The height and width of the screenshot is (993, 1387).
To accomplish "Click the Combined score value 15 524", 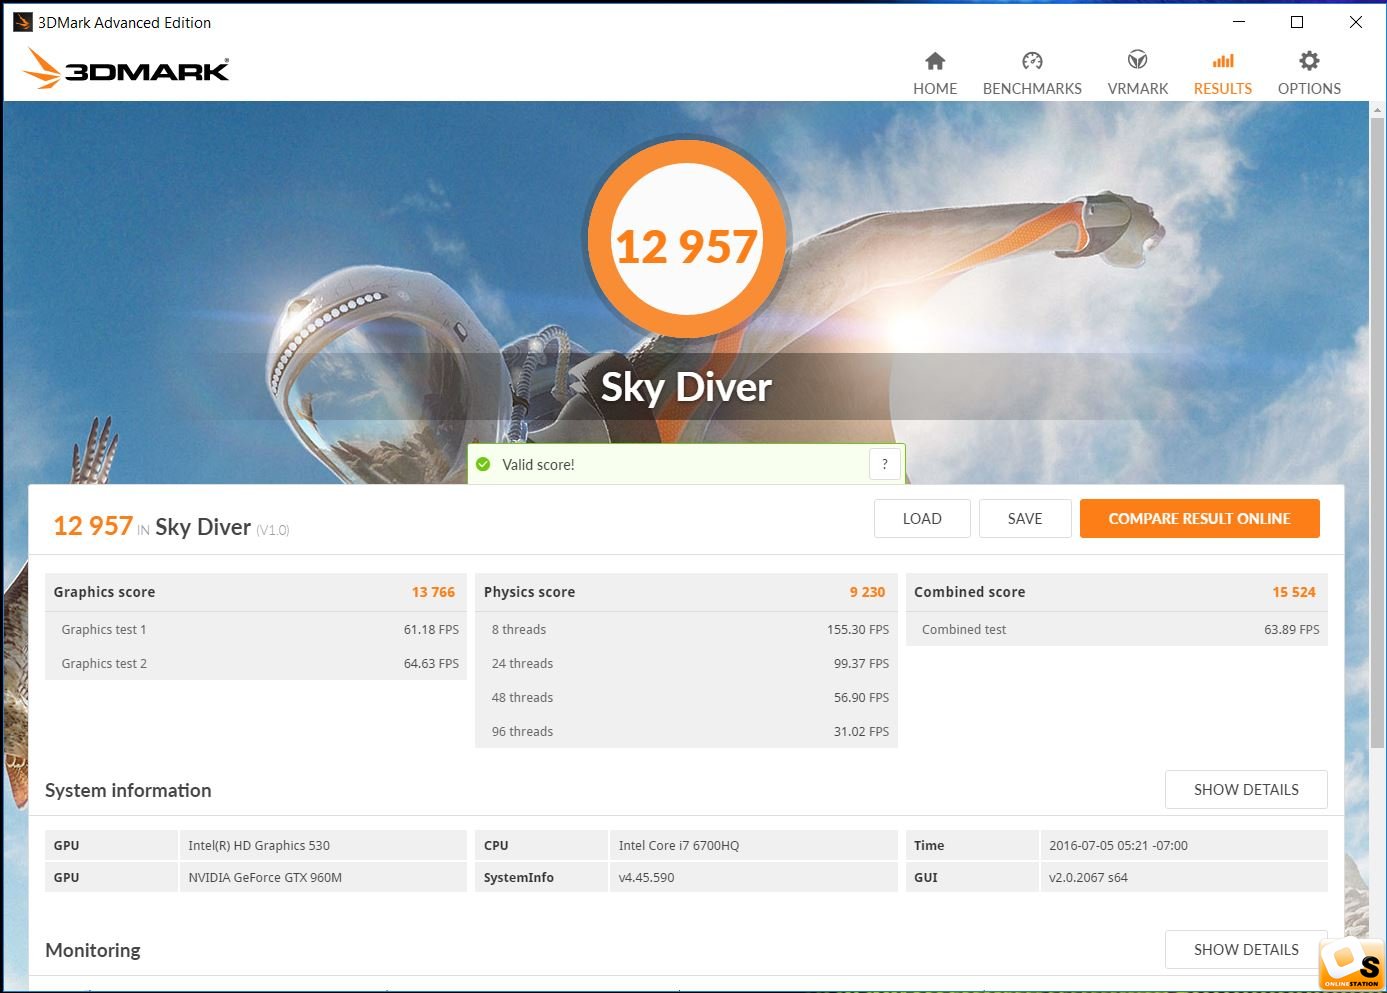I will (x=1294, y=592).
